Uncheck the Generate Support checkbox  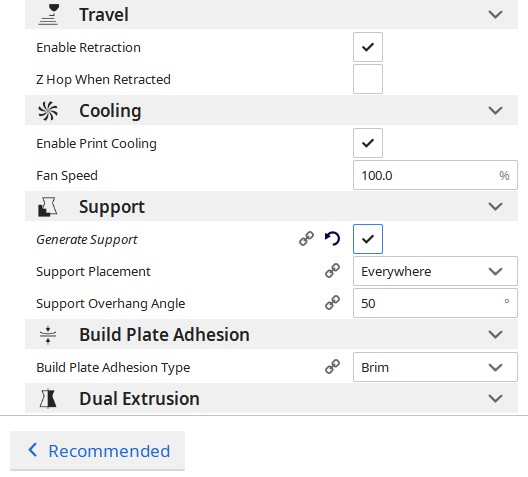click(368, 239)
